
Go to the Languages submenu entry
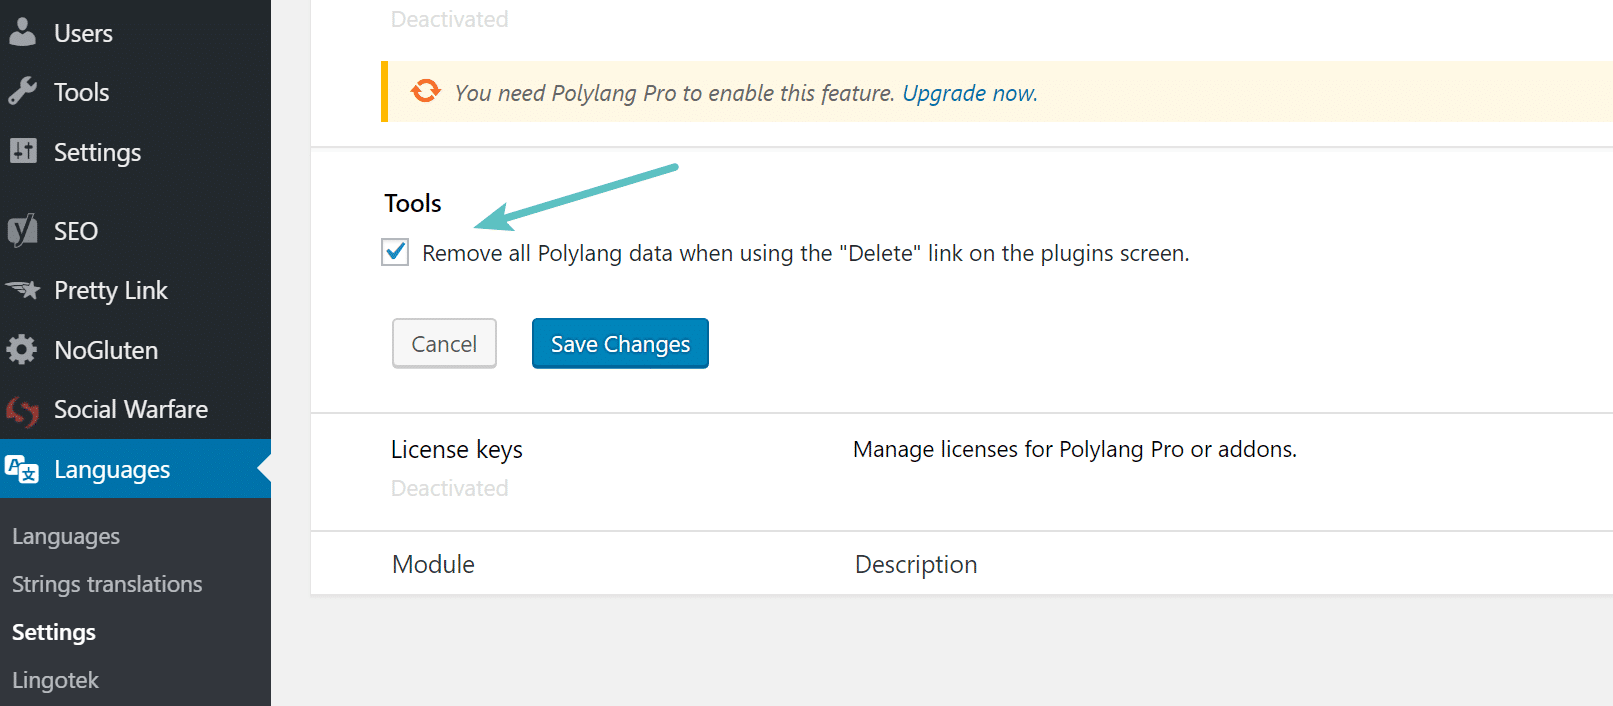click(x=65, y=536)
